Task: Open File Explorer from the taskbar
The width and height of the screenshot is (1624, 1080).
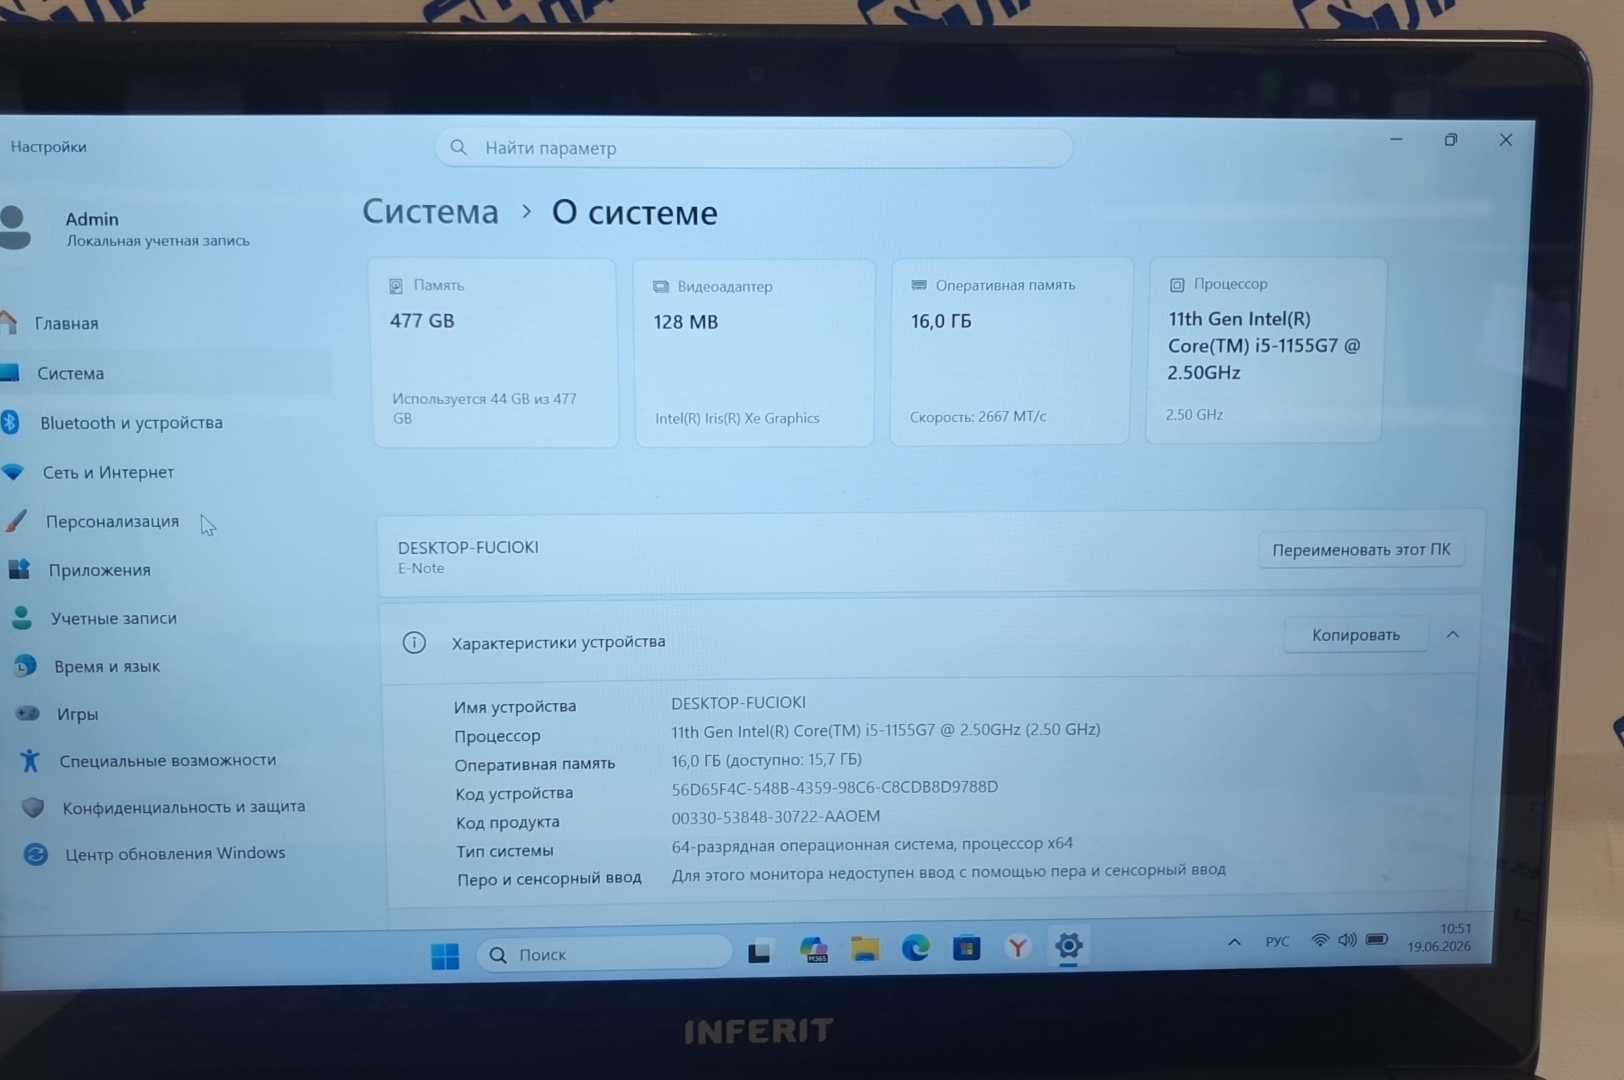Action: 865,949
